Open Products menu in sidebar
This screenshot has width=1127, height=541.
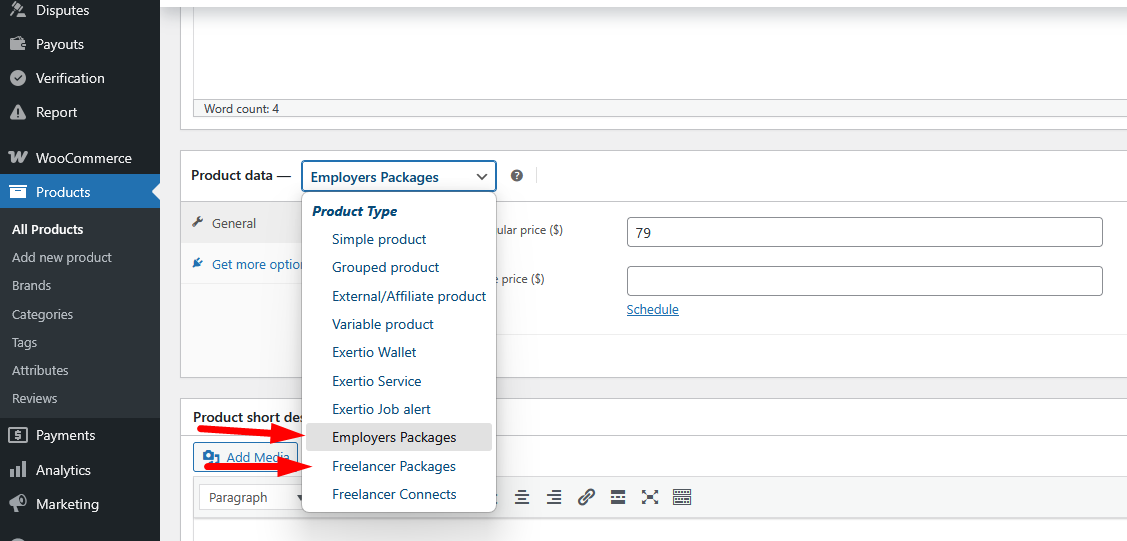pos(80,192)
